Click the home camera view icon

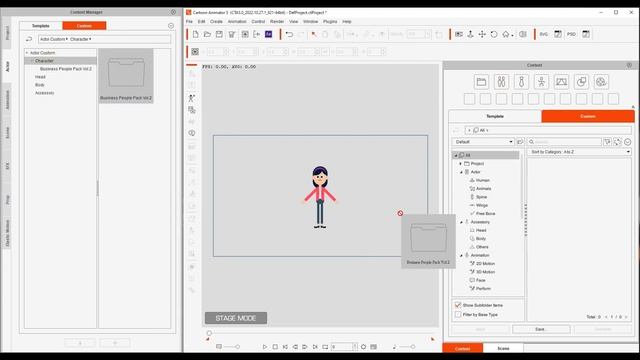point(506,34)
